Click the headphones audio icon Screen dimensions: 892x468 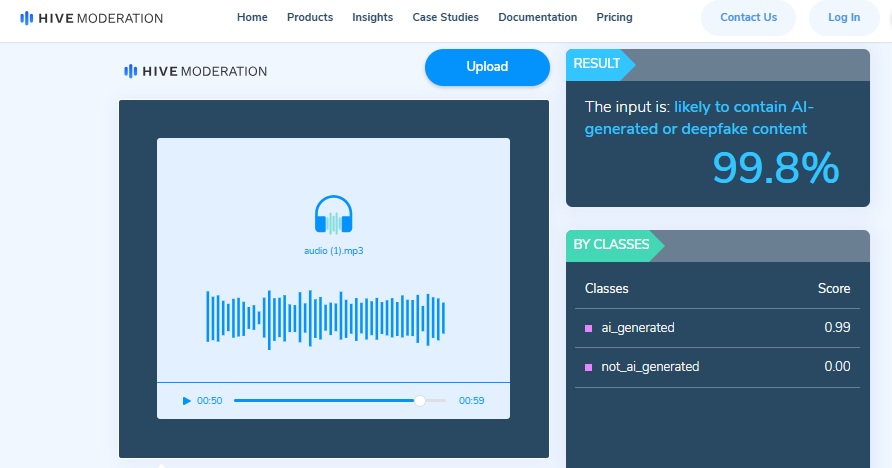pos(333,215)
